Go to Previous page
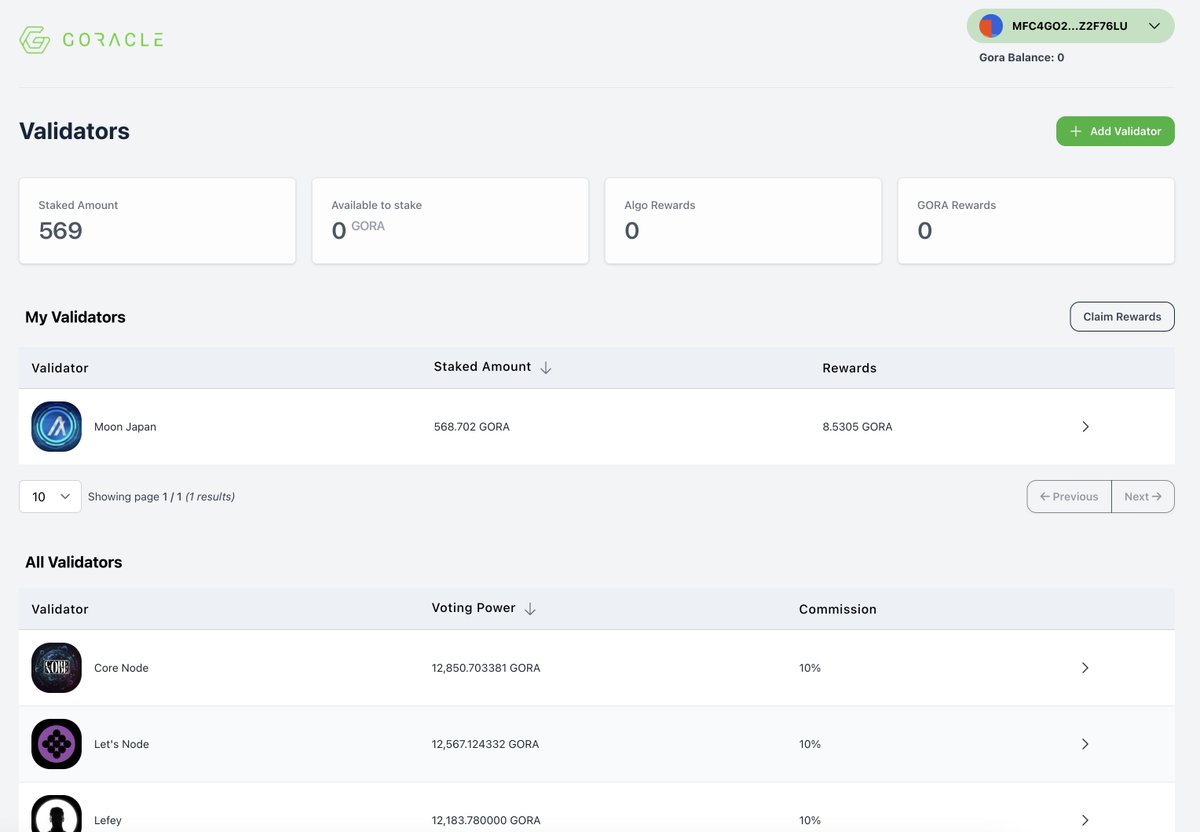The width and height of the screenshot is (1200, 832). coord(1069,496)
